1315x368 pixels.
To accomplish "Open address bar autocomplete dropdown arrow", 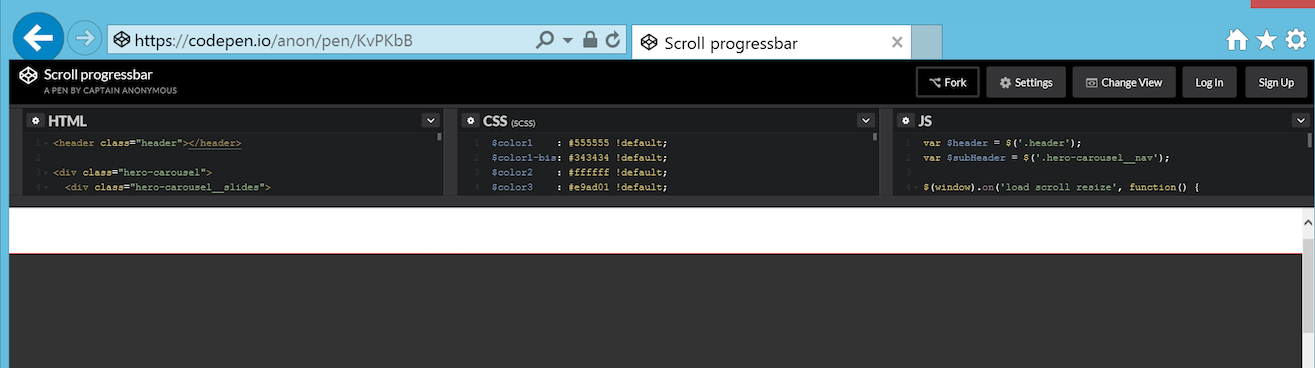I will (568, 41).
